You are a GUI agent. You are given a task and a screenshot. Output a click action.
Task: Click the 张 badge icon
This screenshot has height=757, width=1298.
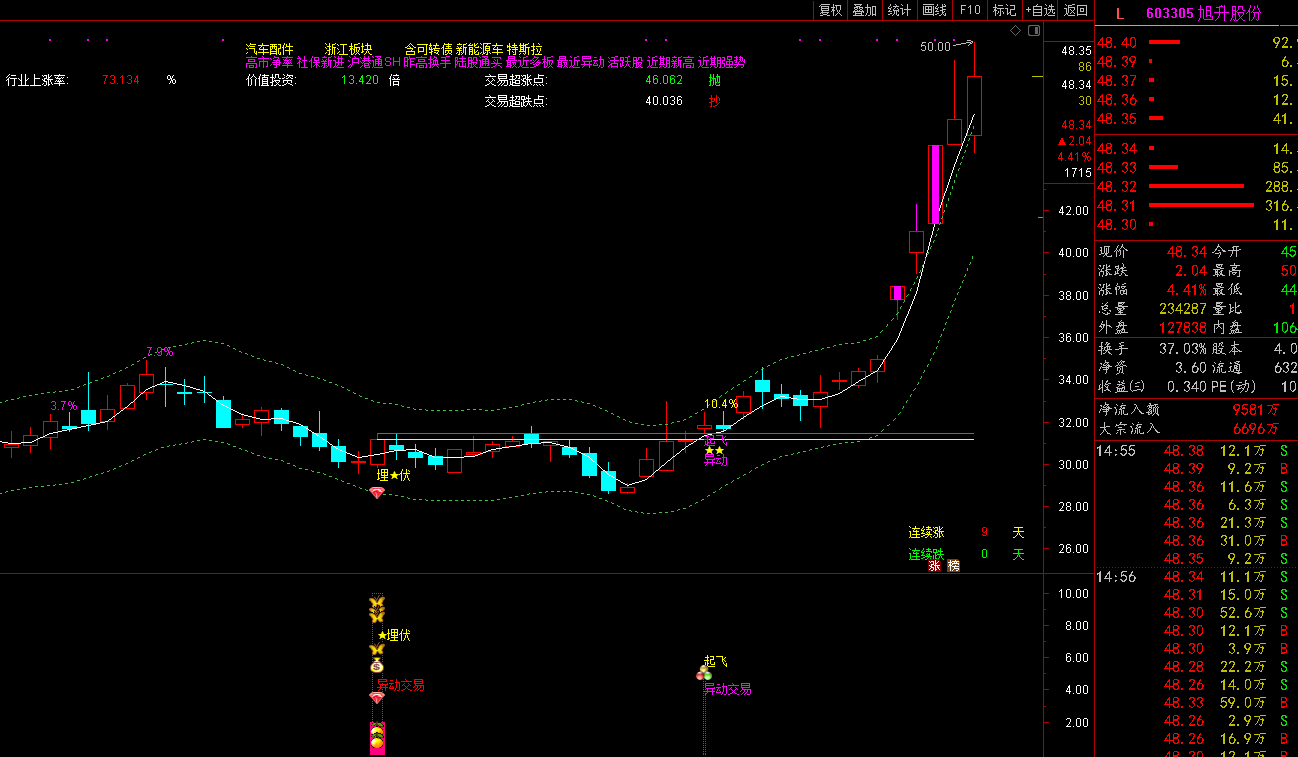[934, 566]
